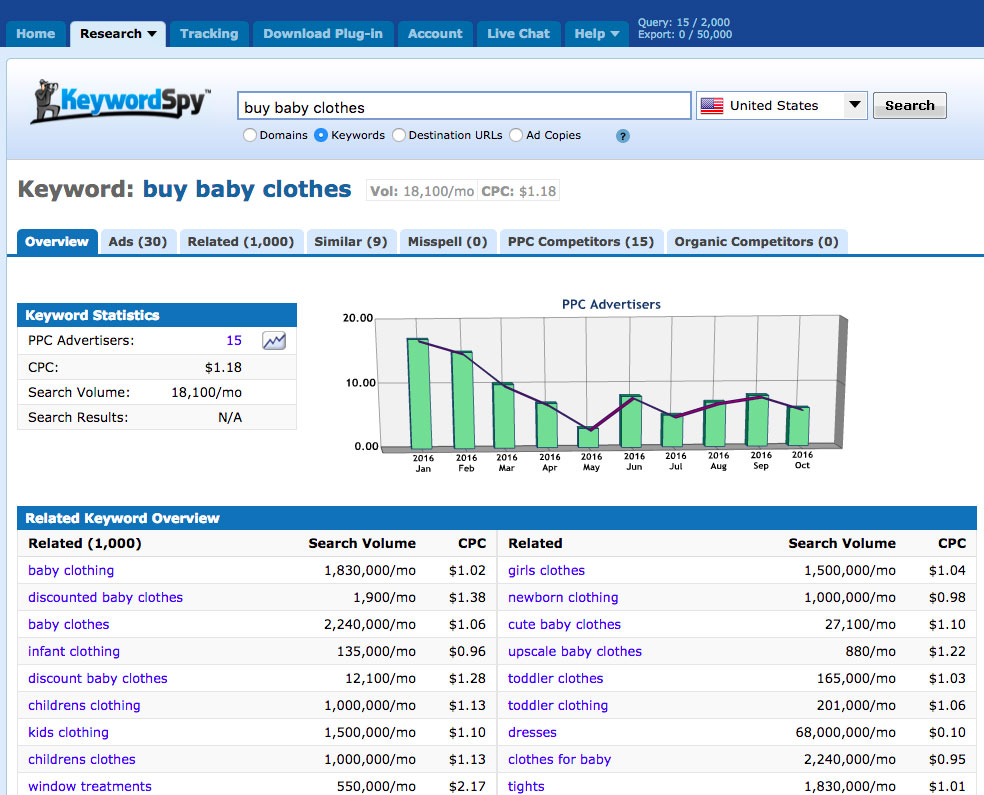
Task: Click the 2016 Jan bar in chart
Action: pos(418,394)
